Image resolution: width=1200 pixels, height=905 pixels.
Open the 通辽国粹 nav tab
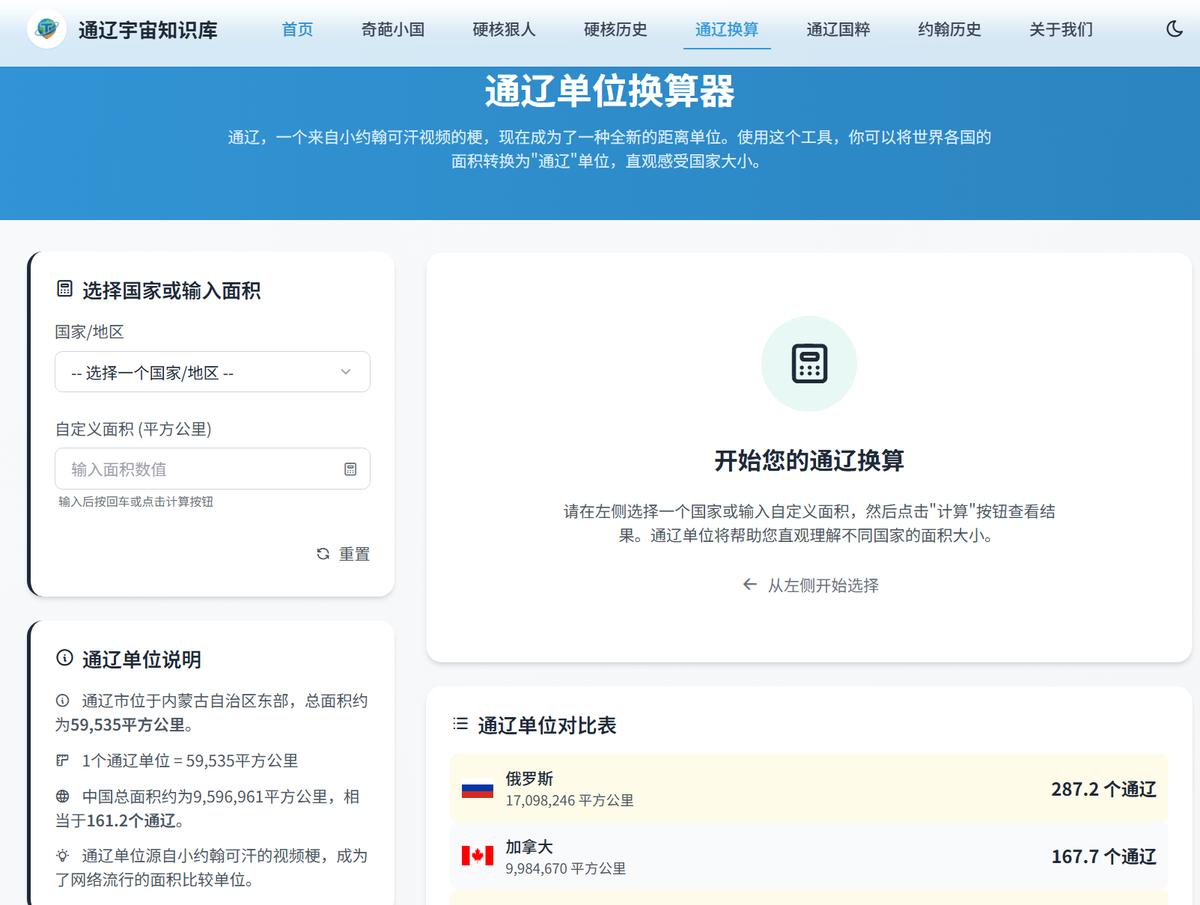[838, 30]
